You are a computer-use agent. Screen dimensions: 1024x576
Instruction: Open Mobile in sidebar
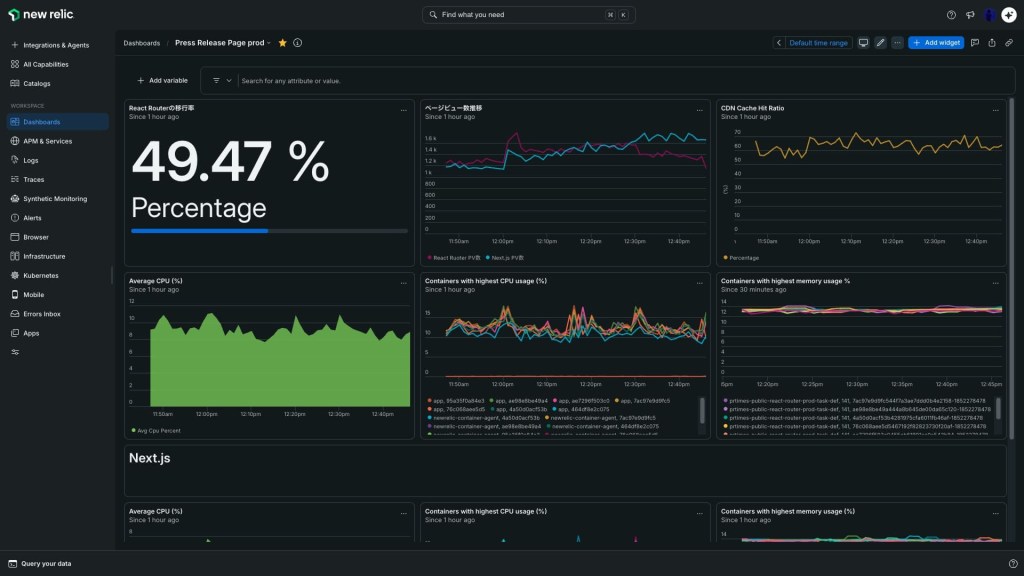[57, 295]
